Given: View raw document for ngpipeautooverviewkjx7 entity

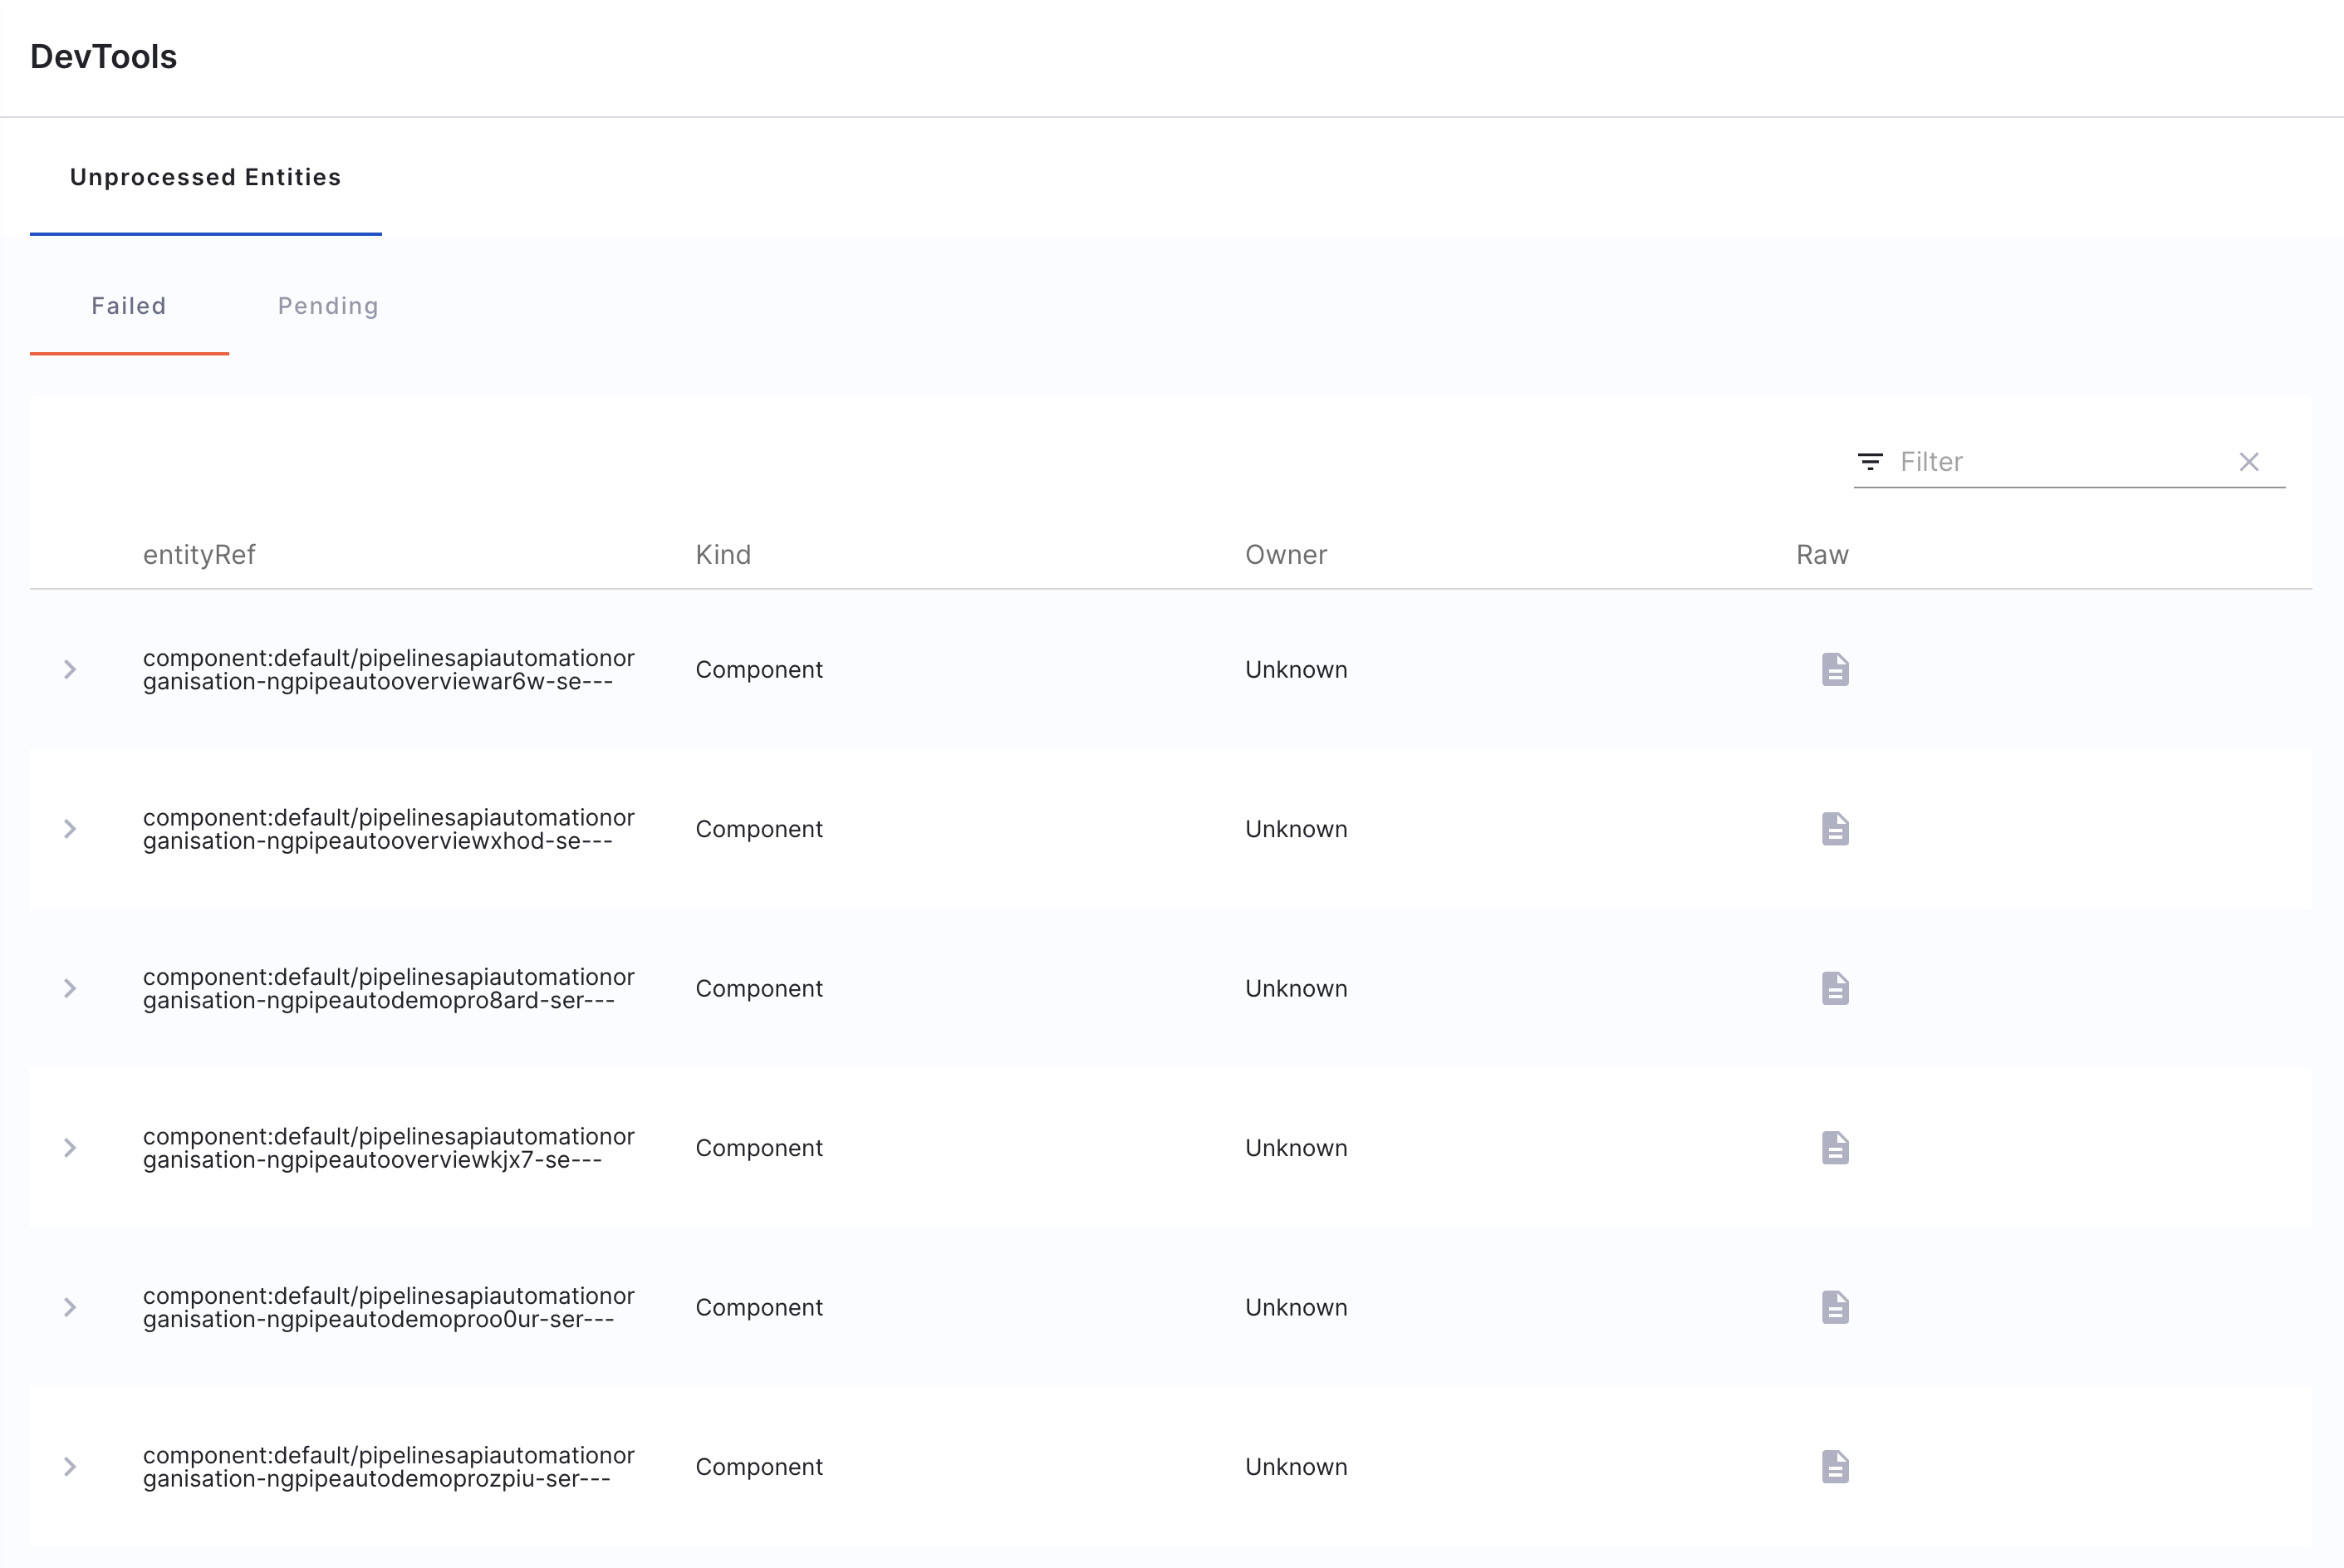Looking at the screenshot, I should coord(1834,1148).
